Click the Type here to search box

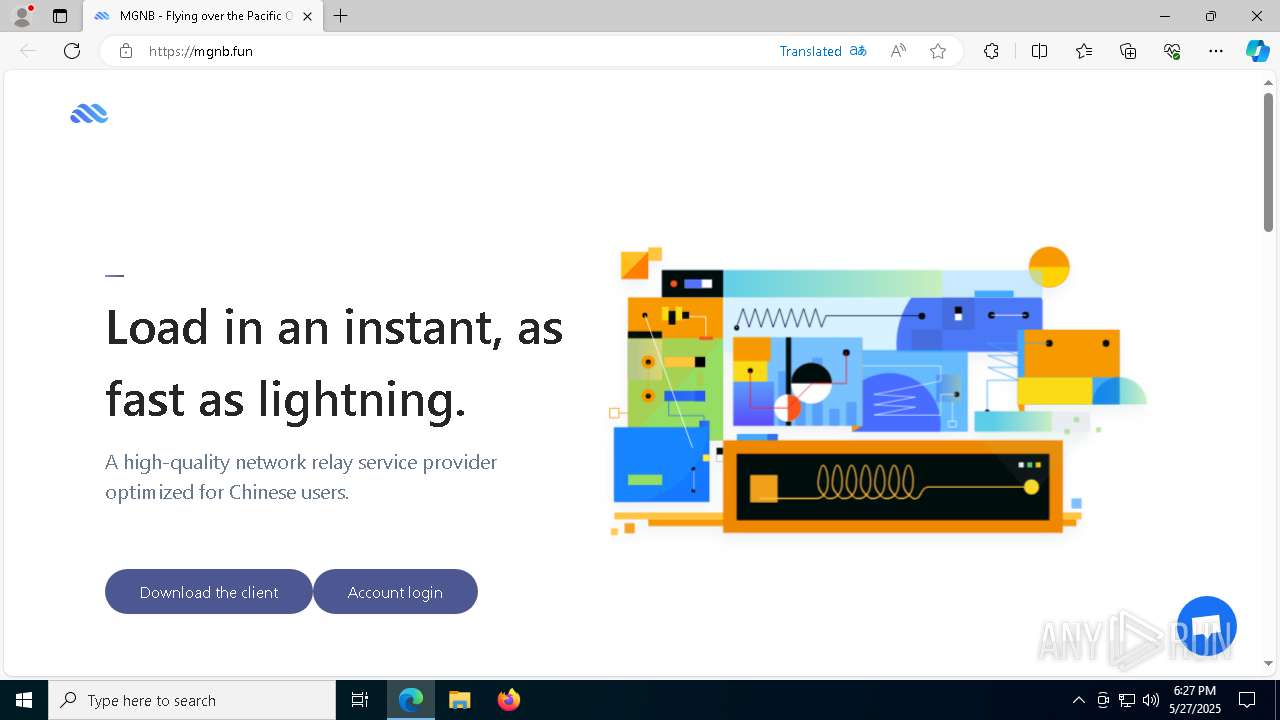pos(192,700)
